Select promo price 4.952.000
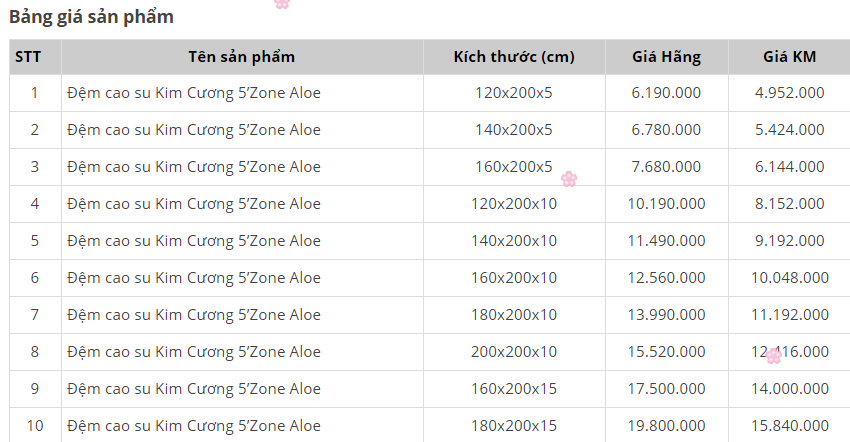Screen dimensions: 850x442 click(789, 93)
